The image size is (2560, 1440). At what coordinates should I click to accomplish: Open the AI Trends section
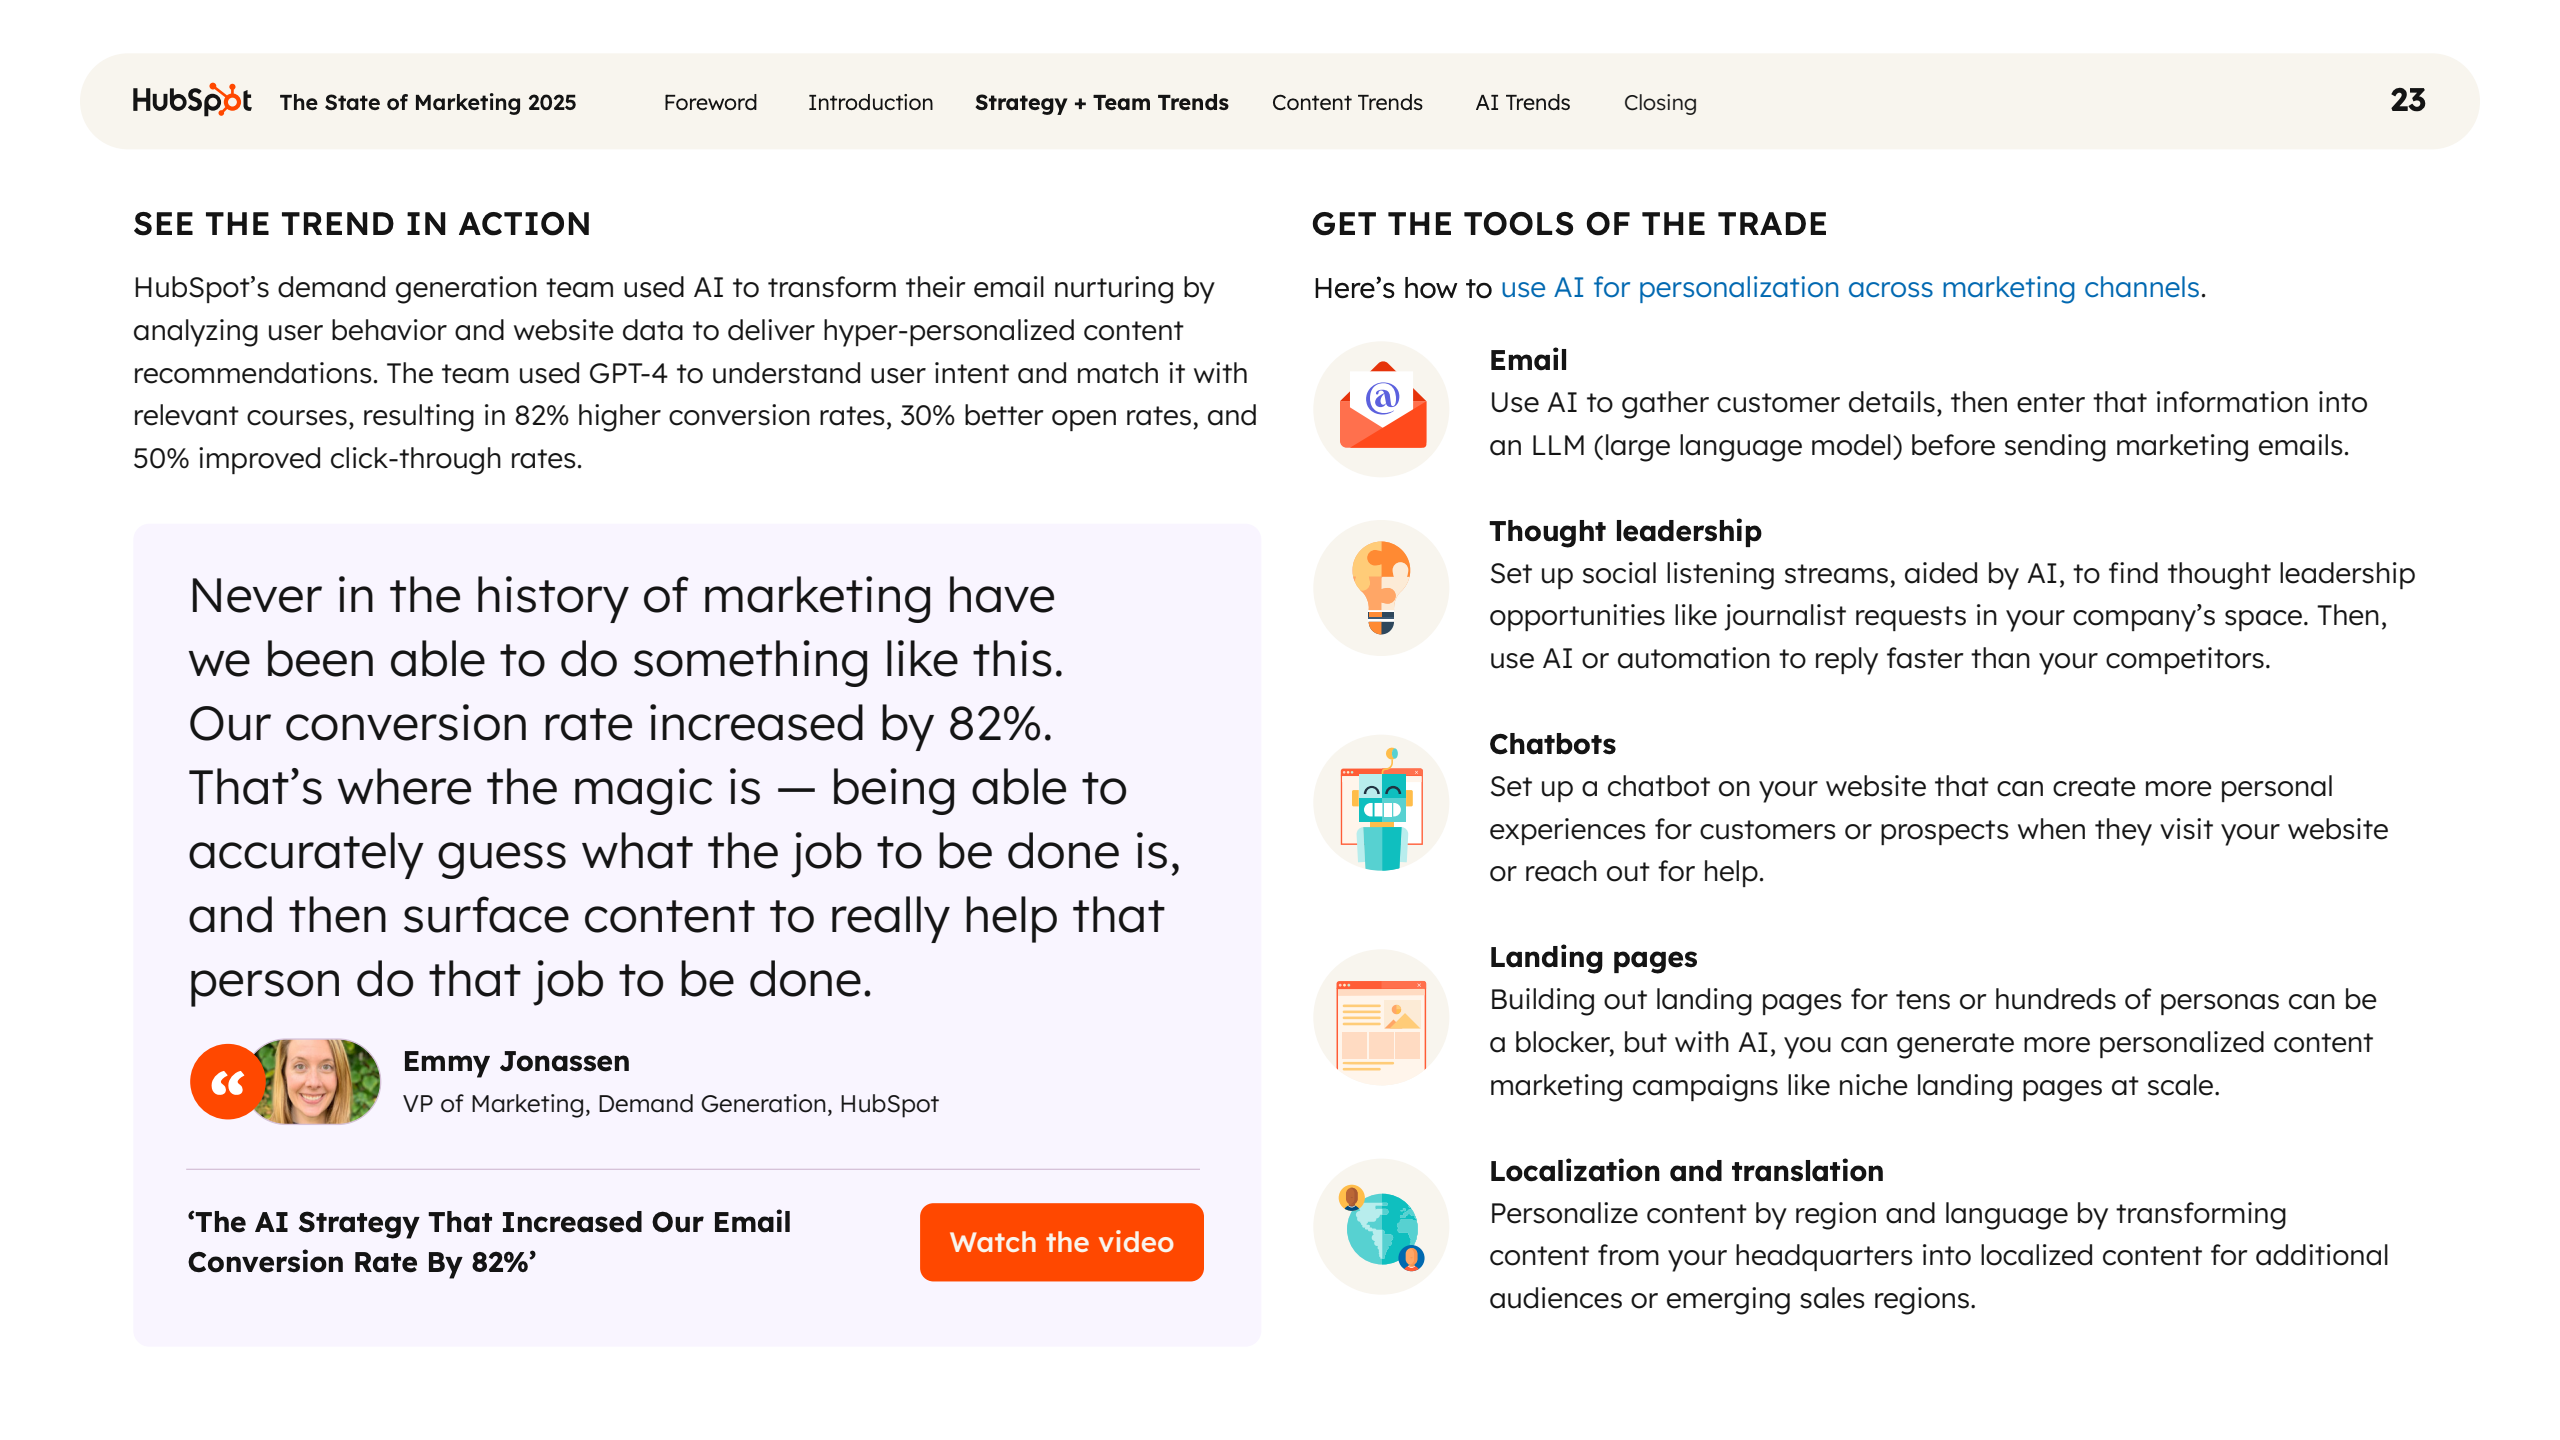pyautogui.click(x=1522, y=102)
